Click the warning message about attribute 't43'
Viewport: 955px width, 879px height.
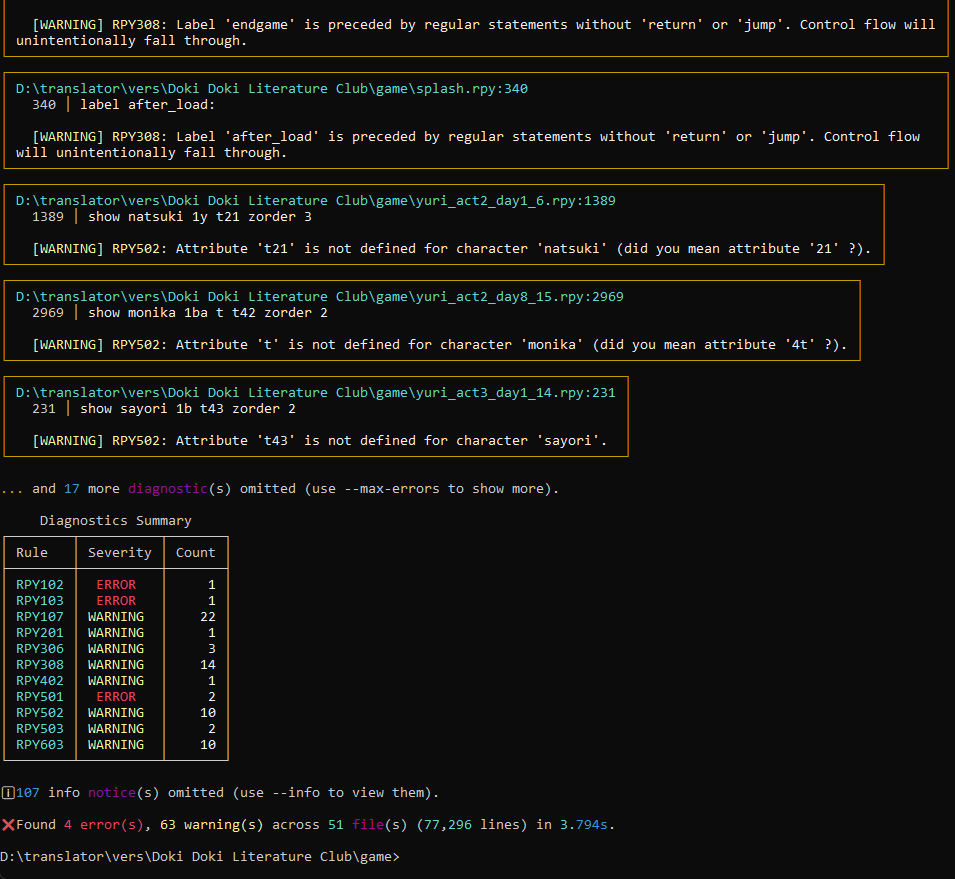pos(320,441)
